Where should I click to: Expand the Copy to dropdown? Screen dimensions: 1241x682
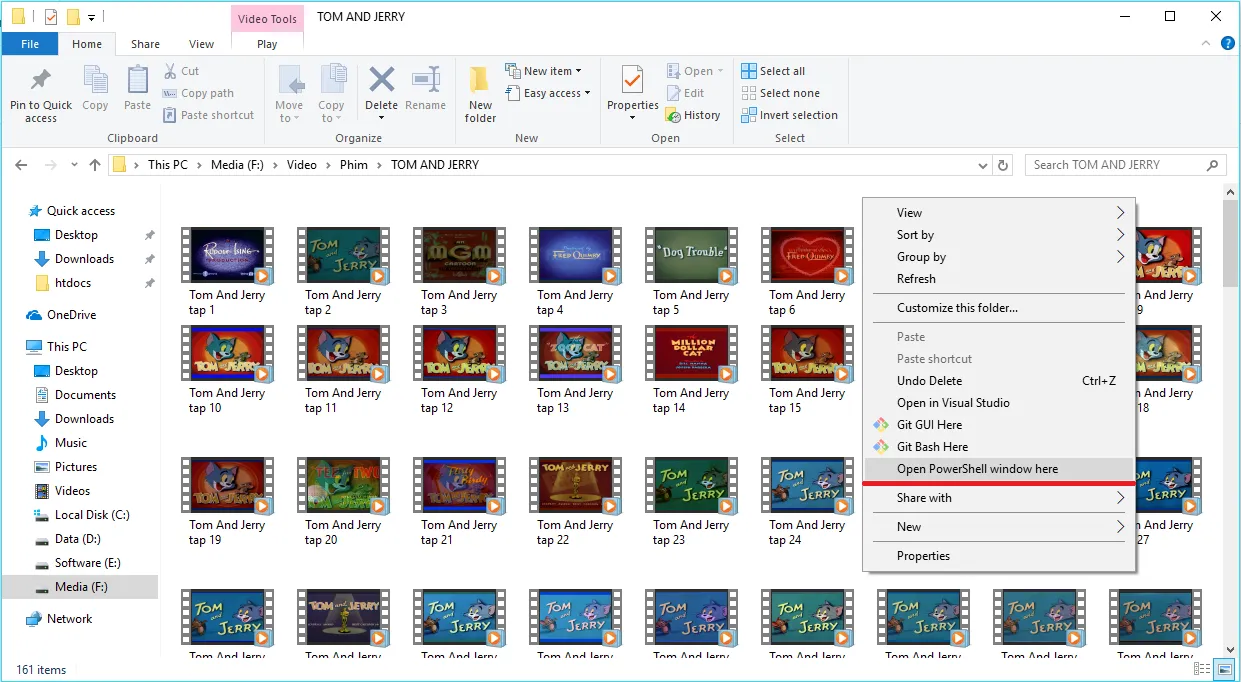(x=331, y=112)
